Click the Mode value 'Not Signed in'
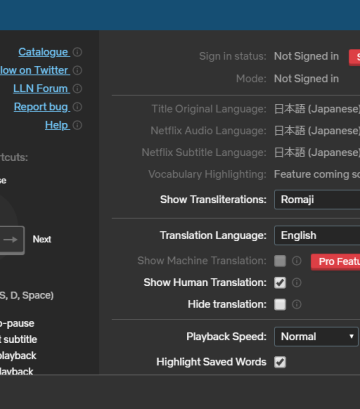 pyautogui.click(x=306, y=79)
